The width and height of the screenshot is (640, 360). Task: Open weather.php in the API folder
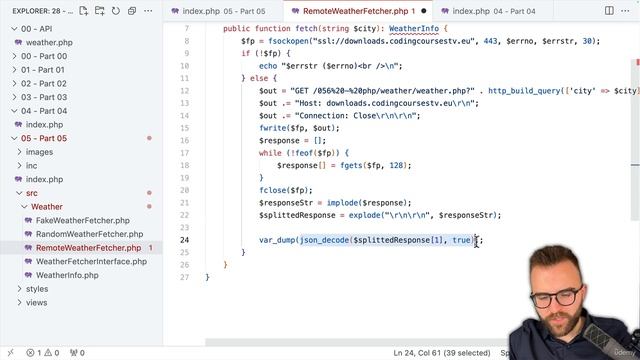click(49, 42)
